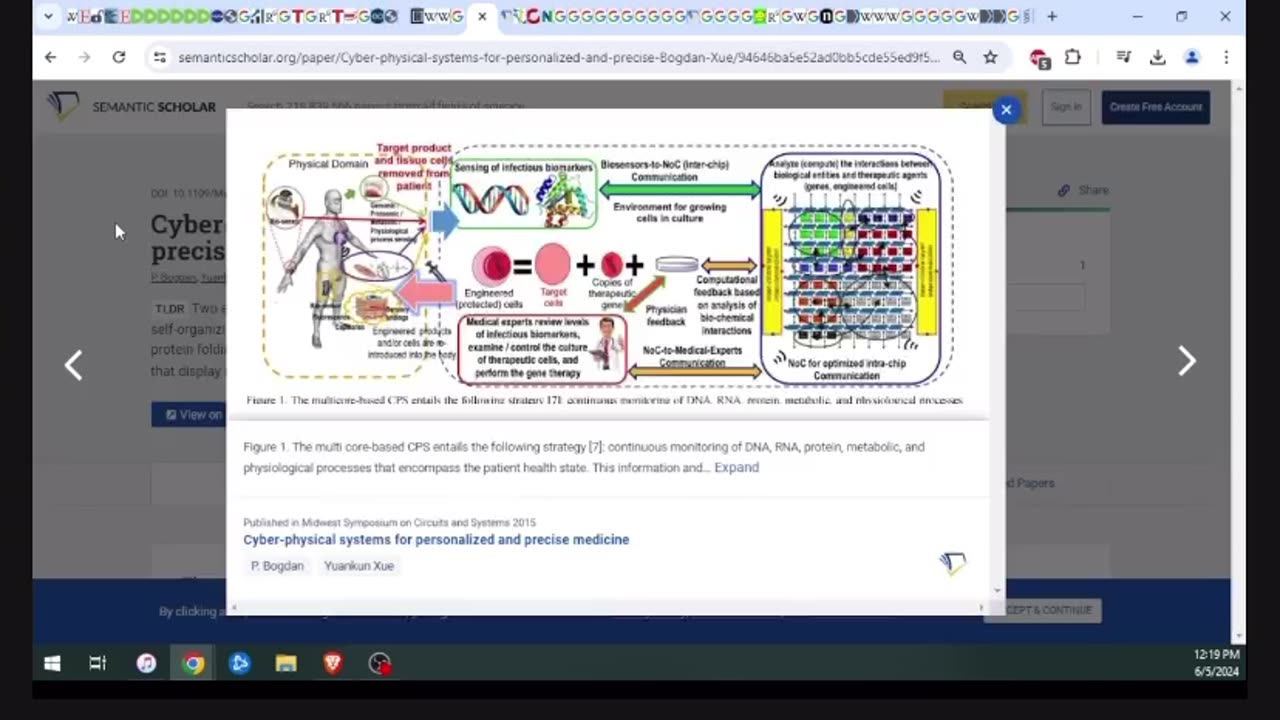Open the iTunes music app on taskbar

(x=146, y=663)
